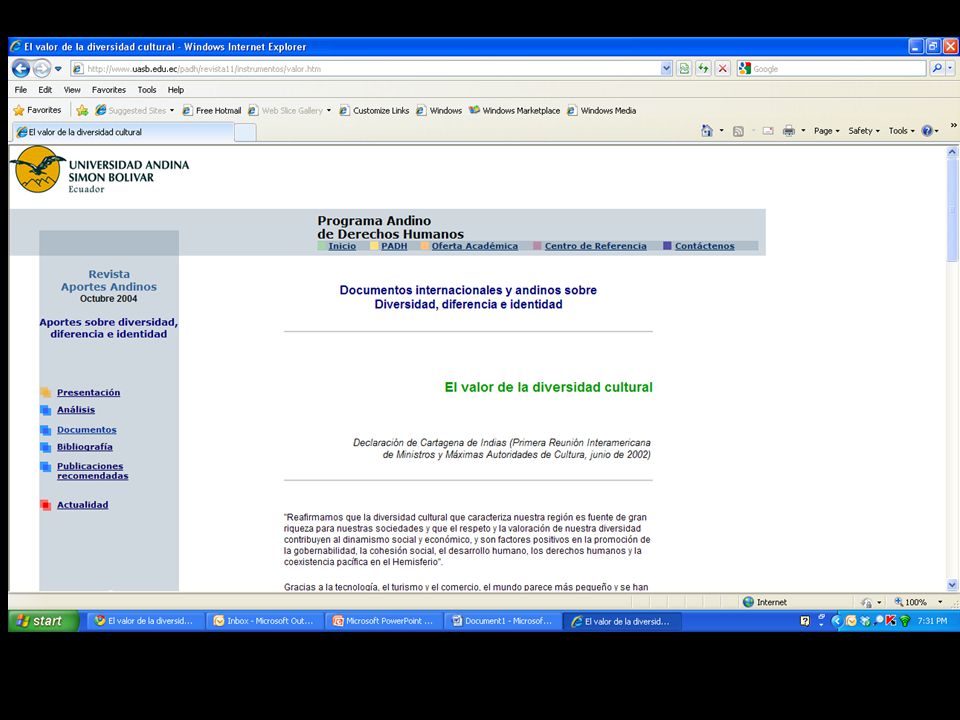Open Publicaciones recomendadas link
Screen dimensions: 960x720
92,471
